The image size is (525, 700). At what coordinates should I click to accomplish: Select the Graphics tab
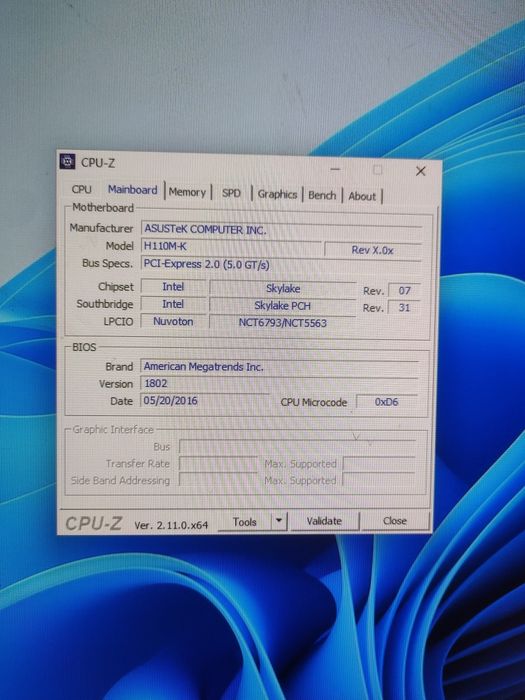click(x=277, y=194)
